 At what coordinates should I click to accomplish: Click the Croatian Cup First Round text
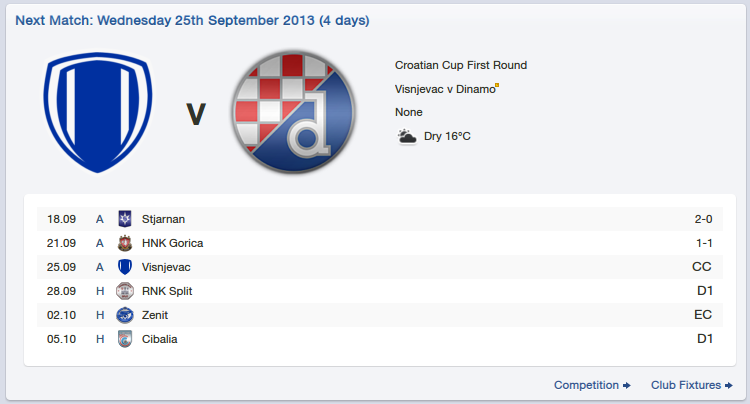[461, 66]
